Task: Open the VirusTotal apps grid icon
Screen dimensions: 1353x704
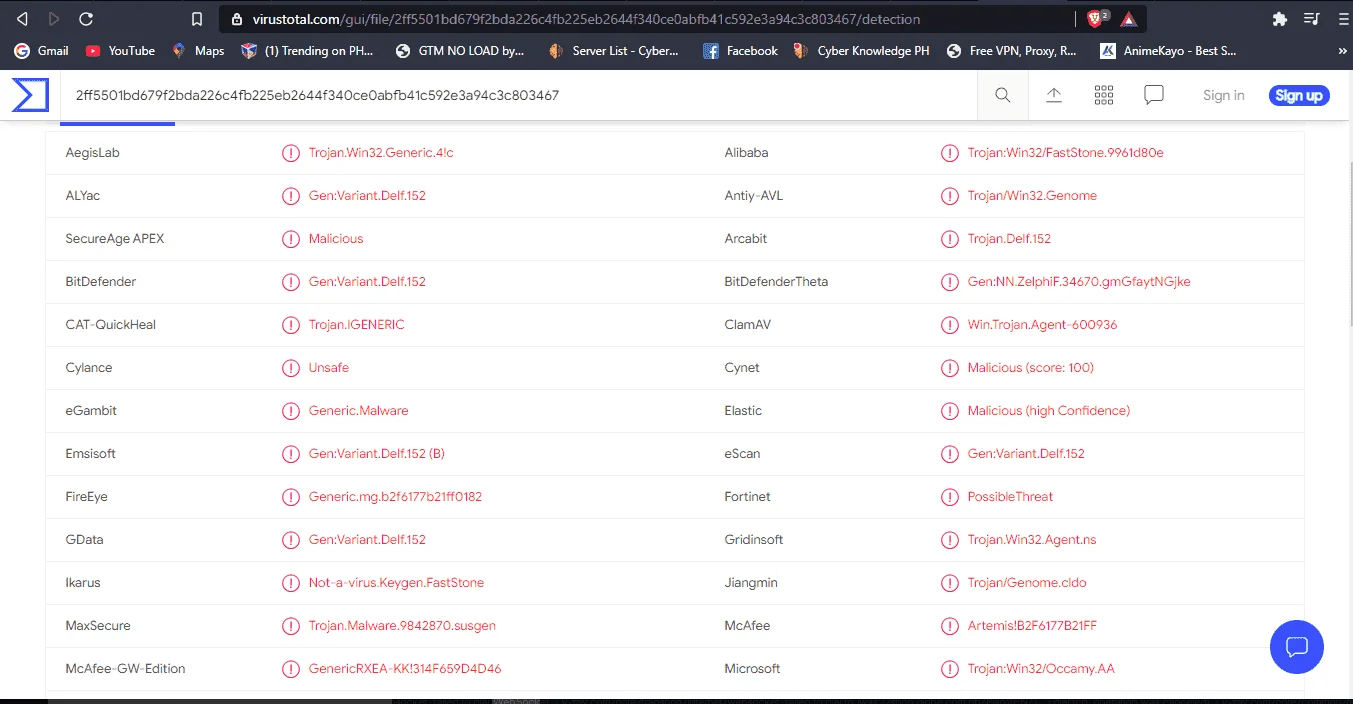Action: pyautogui.click(x=1104, y=95)
